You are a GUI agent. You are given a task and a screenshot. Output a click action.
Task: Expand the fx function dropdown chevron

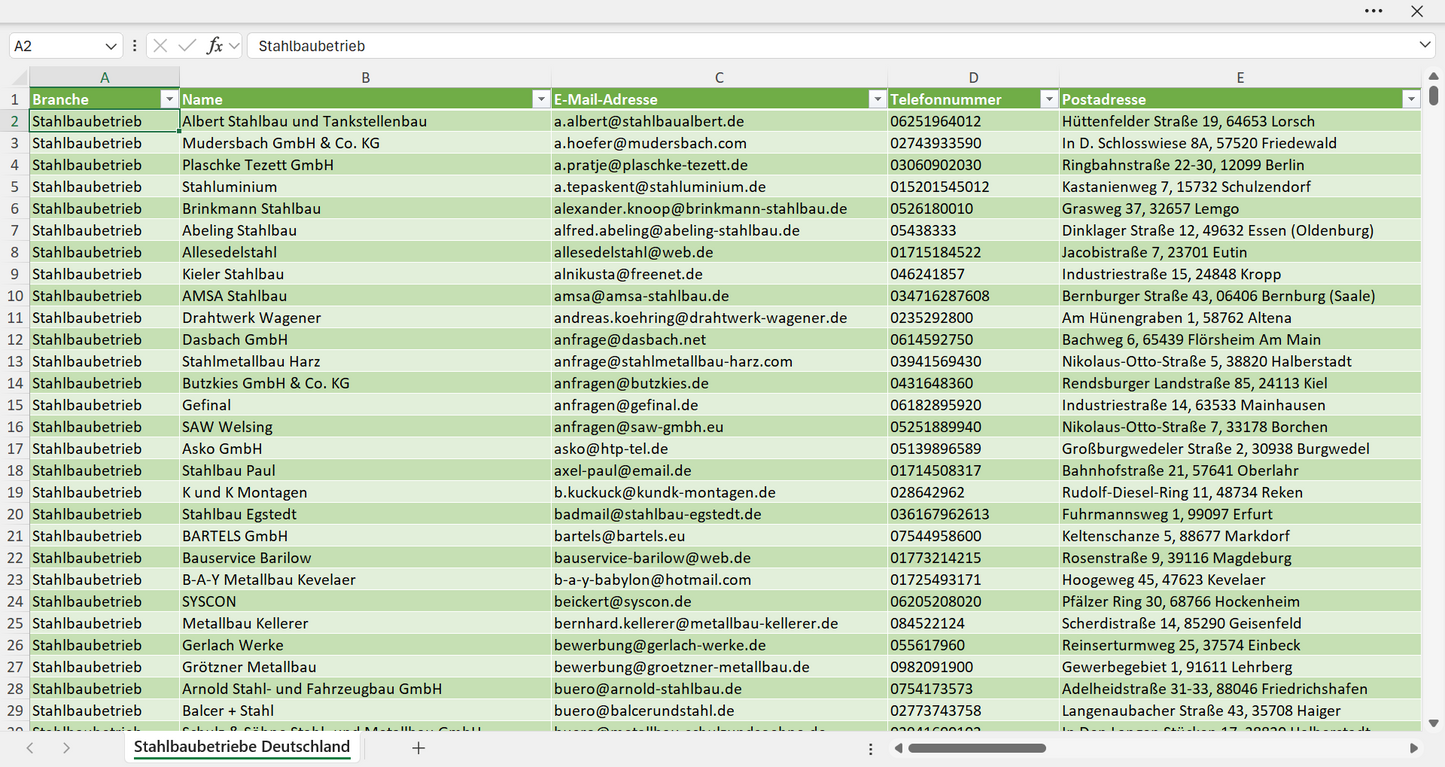click(x=234, y=46)
